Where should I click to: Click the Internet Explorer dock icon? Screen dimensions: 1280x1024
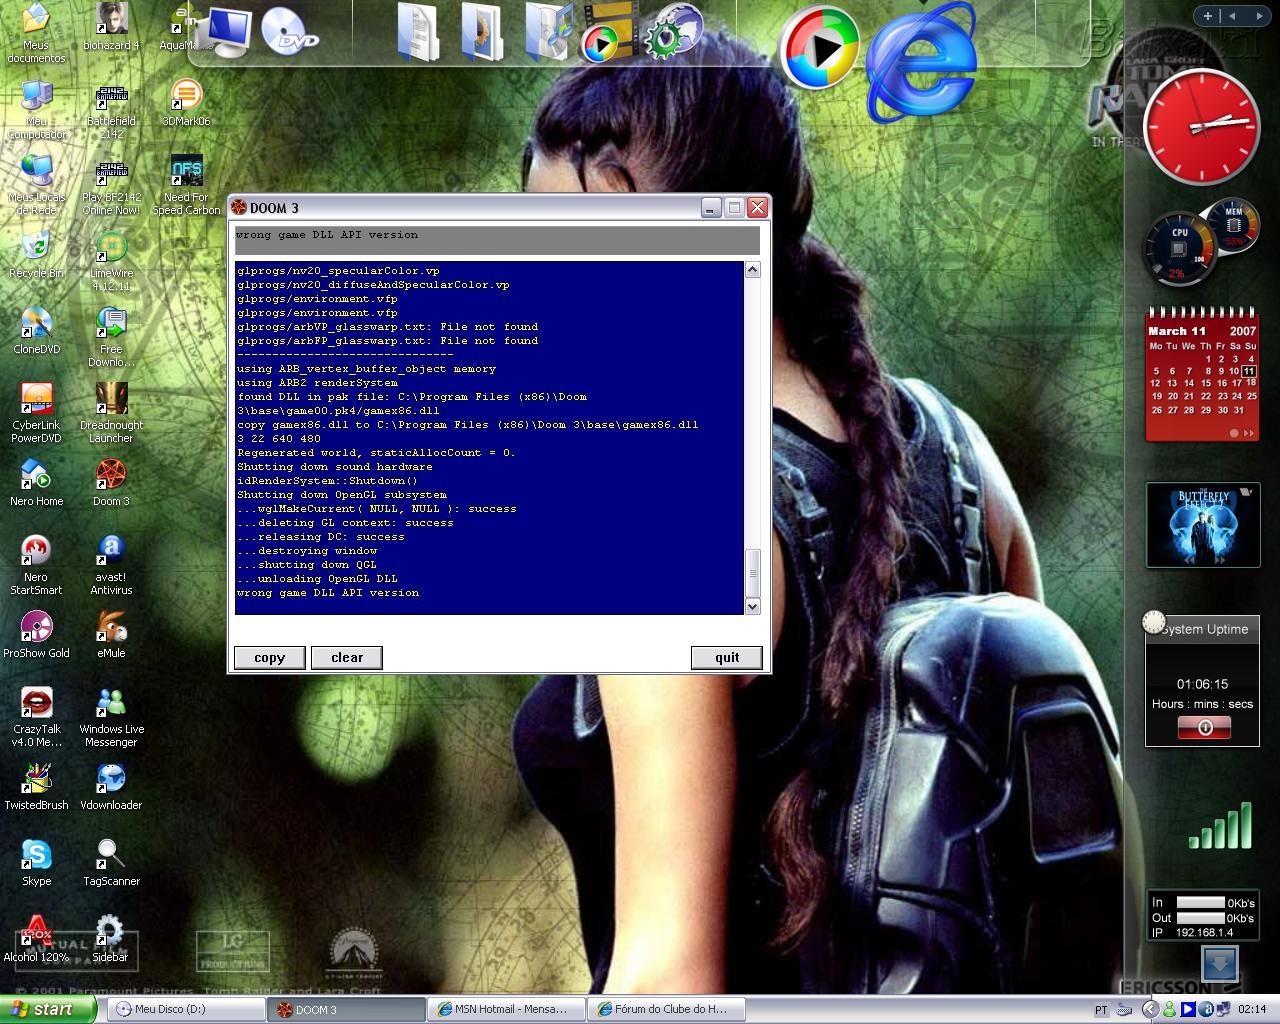(x=921, y=63)
